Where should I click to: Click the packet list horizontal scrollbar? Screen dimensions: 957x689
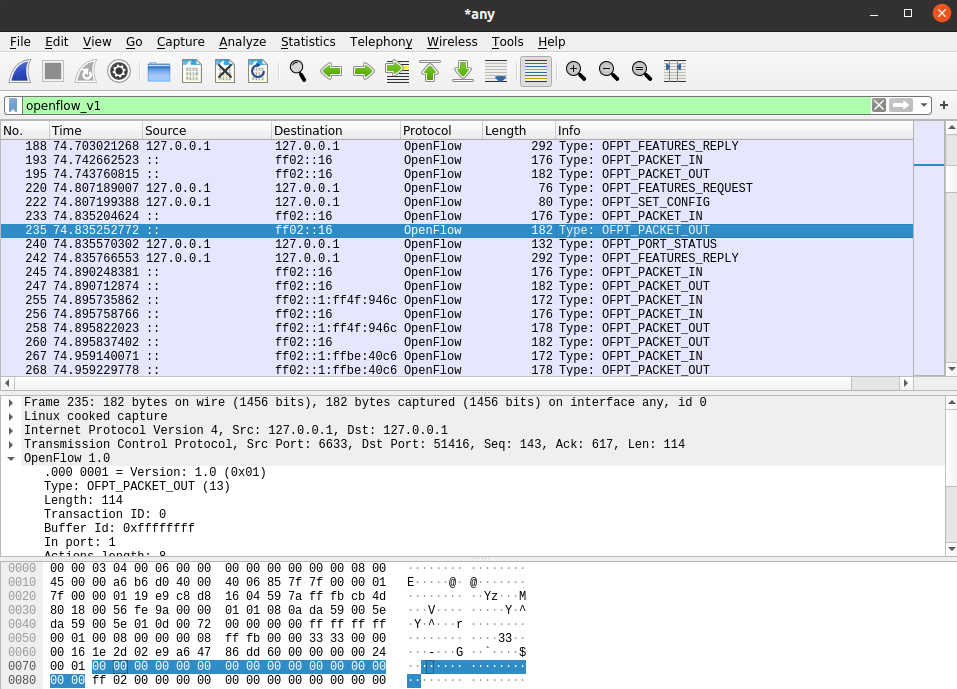click(430, 383)
